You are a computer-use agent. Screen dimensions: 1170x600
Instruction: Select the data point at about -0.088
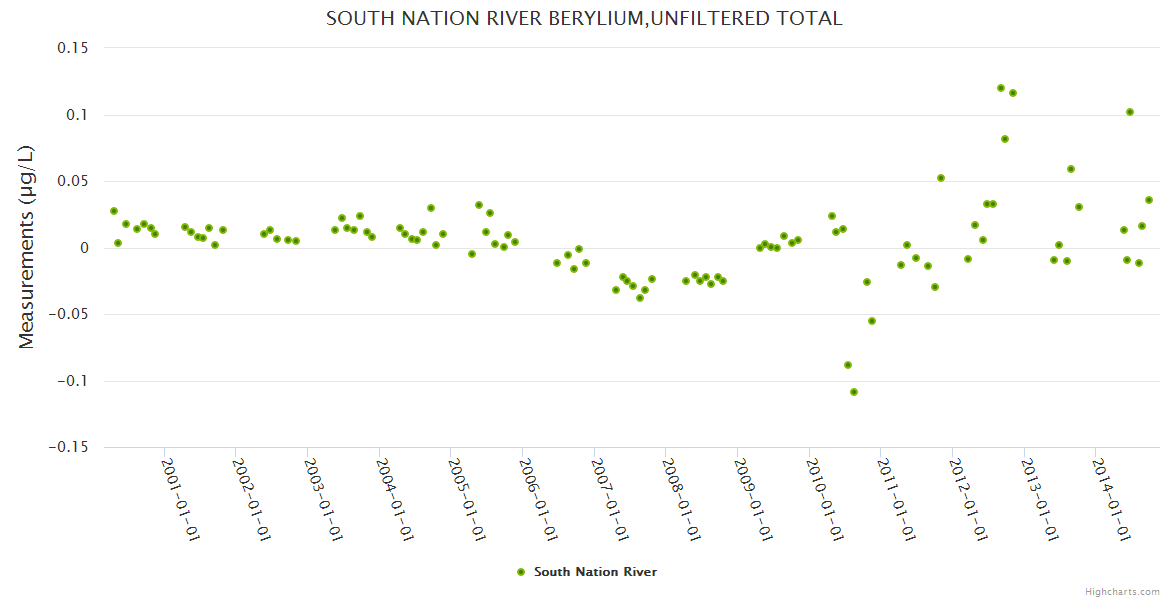click(x=848, y=365)
